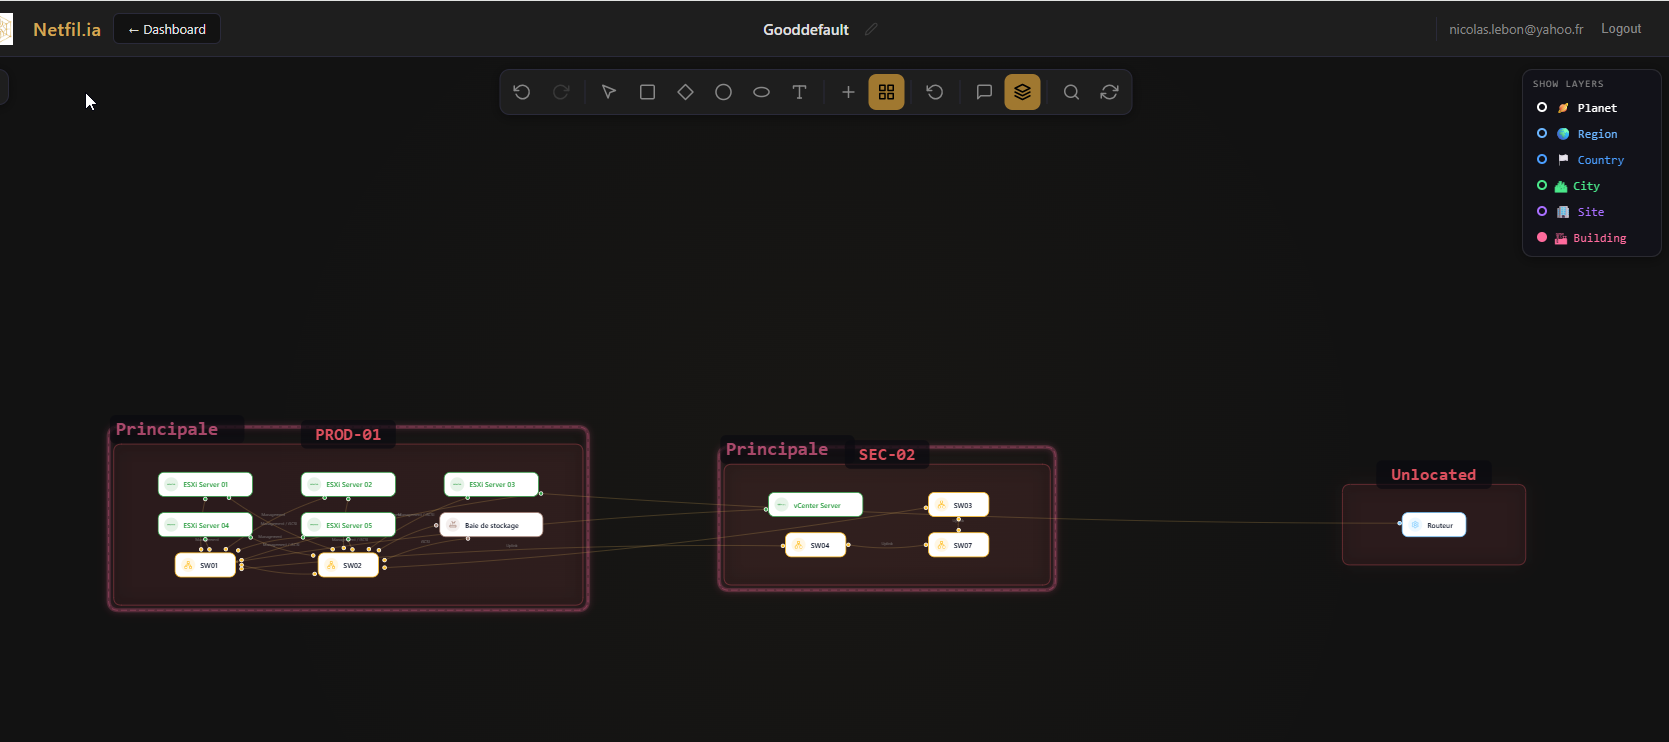Open the search magnifier tool
This screenshot has height=742, width=1669.
(x=1071, y=92)
